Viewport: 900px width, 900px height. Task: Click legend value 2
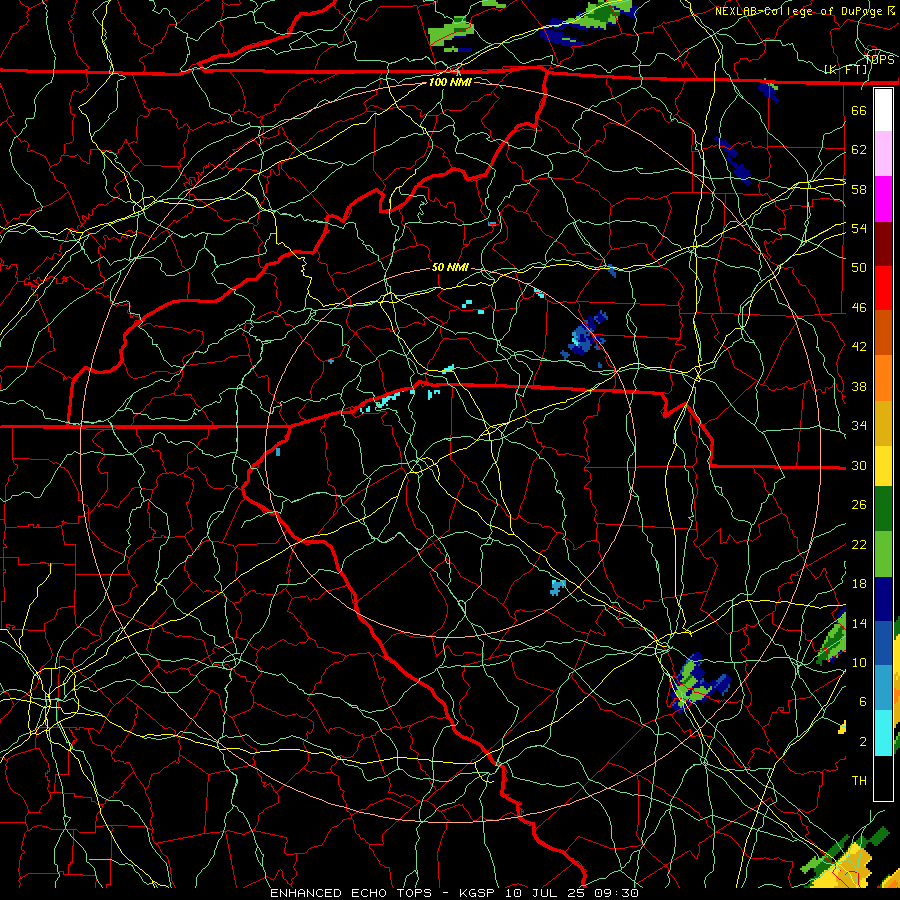tap(862, 742)
